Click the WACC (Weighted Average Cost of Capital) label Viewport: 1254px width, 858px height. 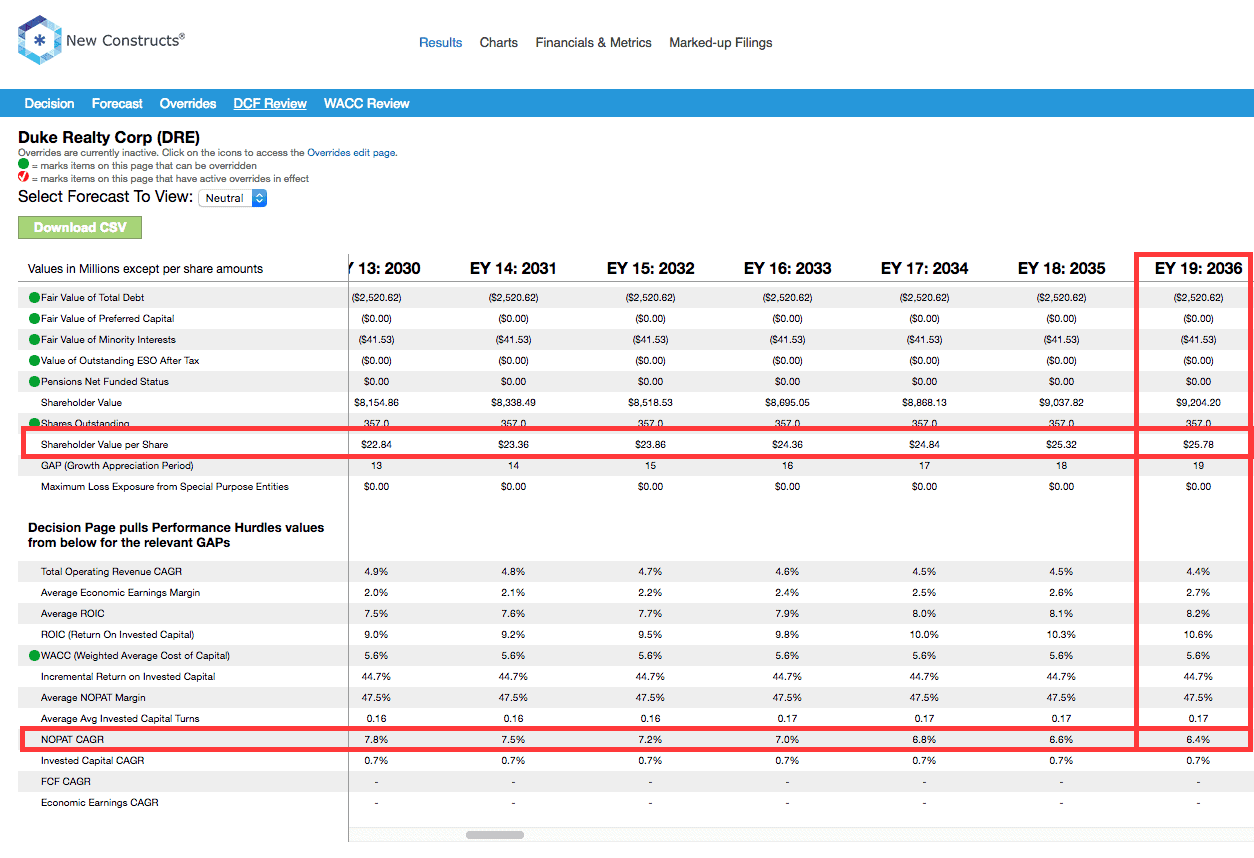[135, 655]
